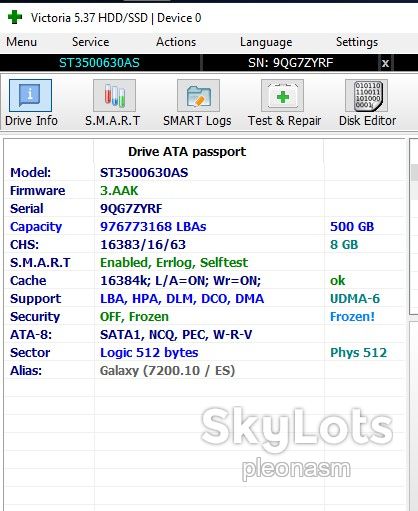
Task: Click the Firmware 3.AAK value
Action: point(119,190)
